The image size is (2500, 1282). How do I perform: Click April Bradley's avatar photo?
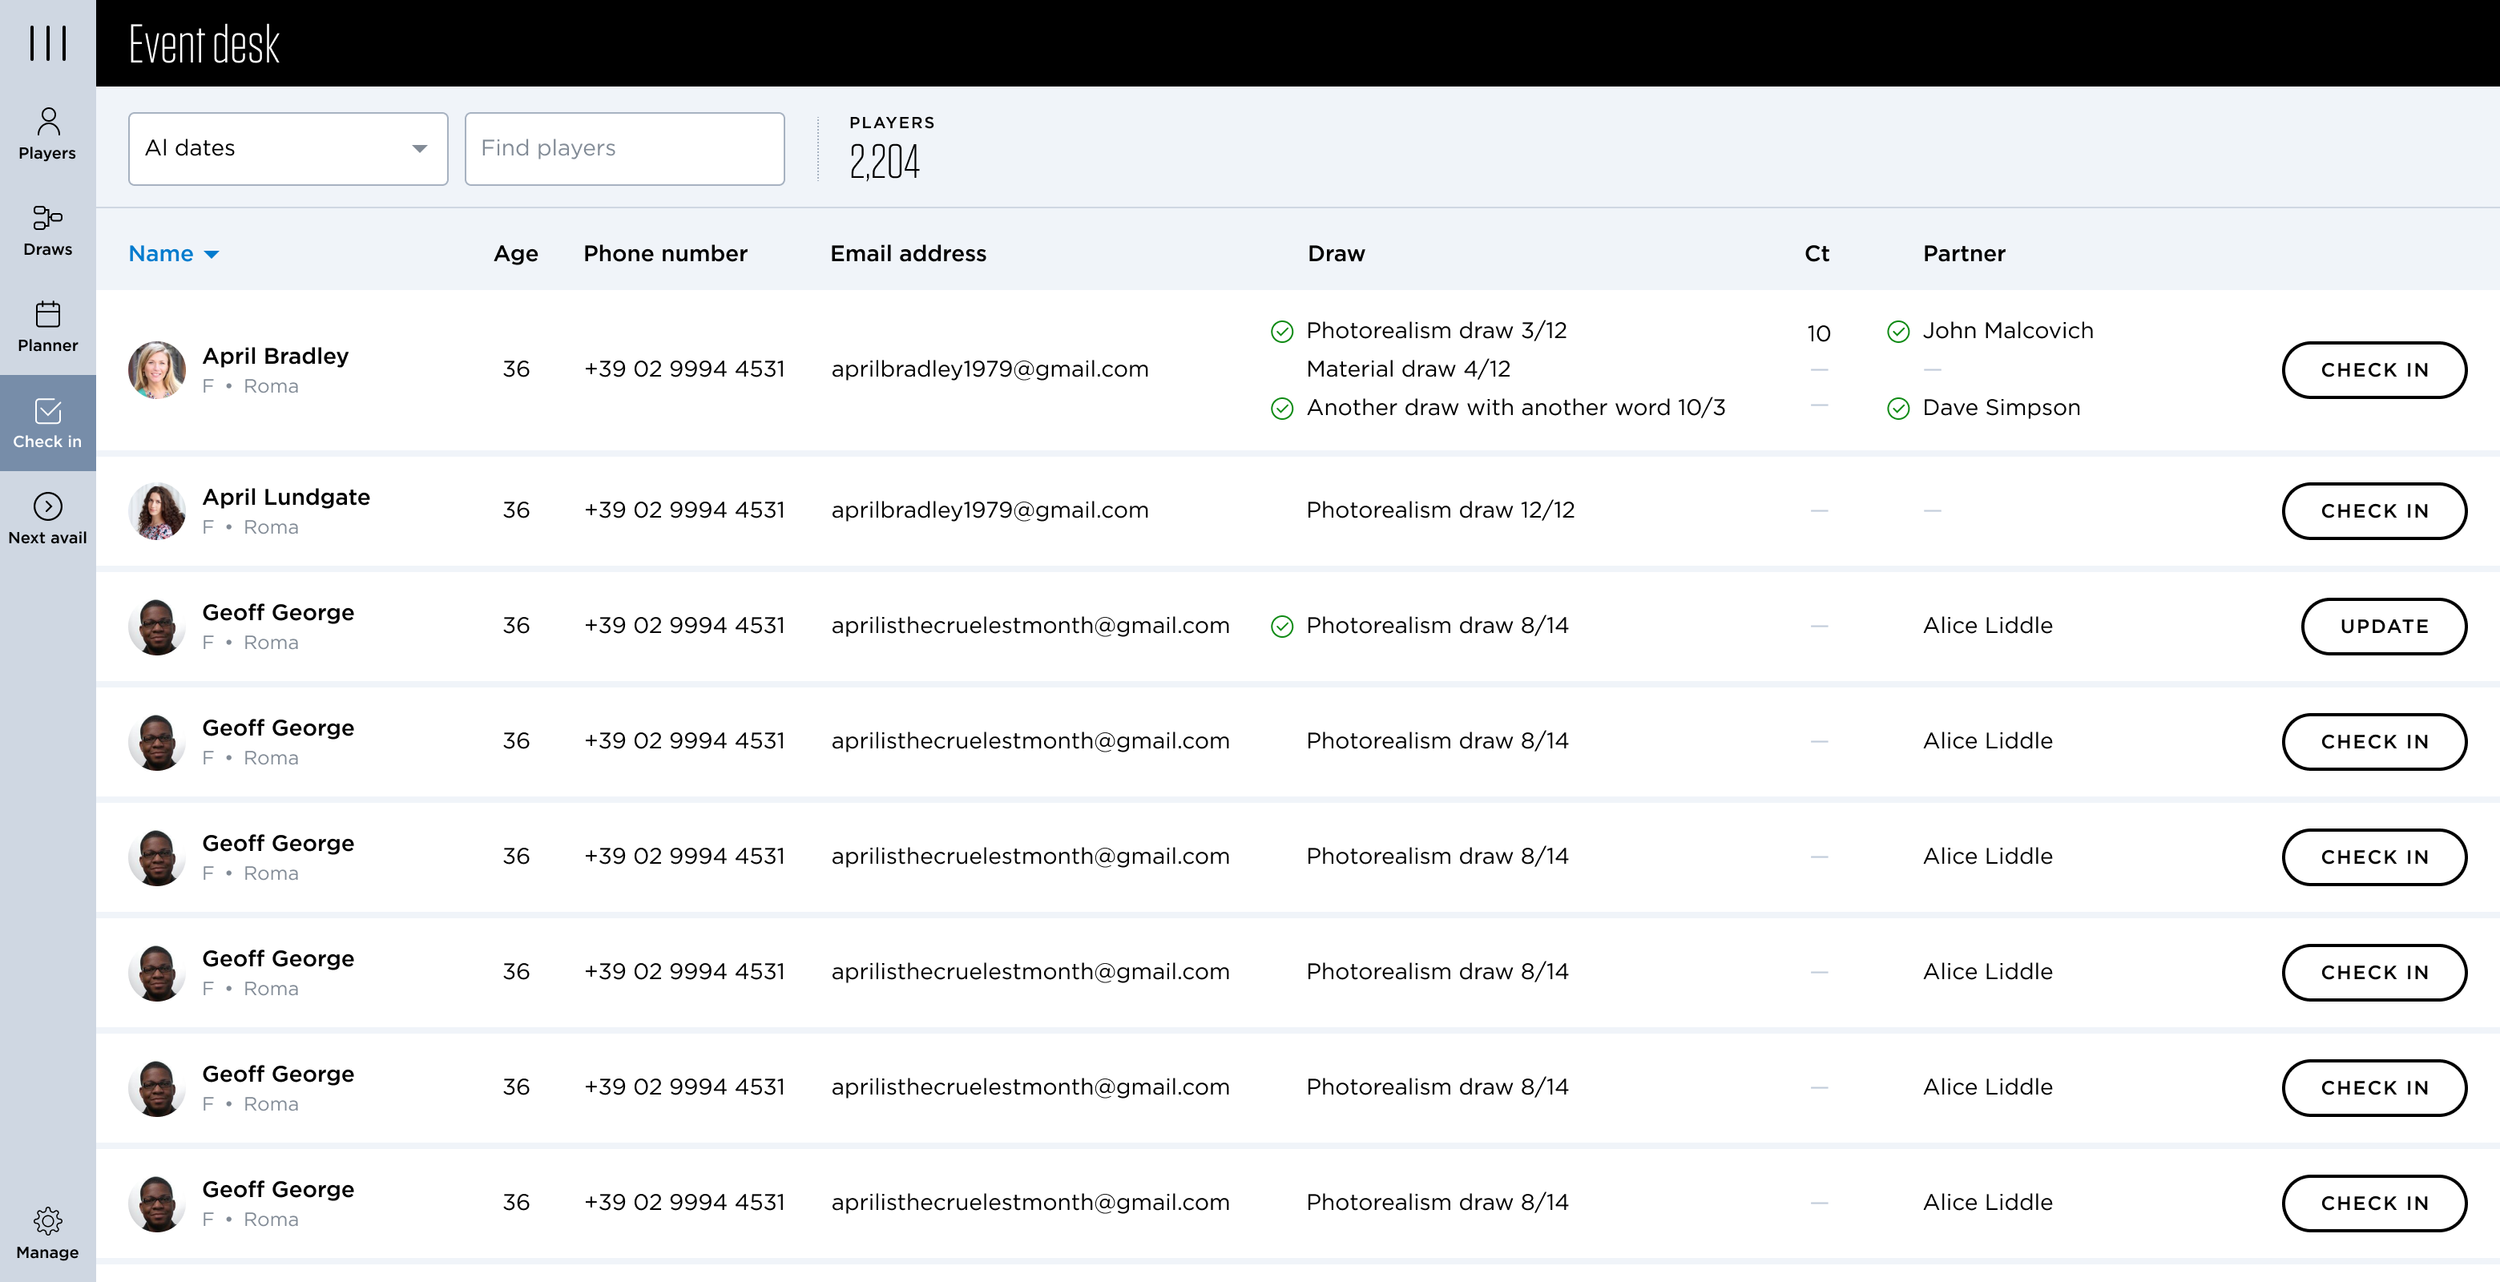(157, 370)
